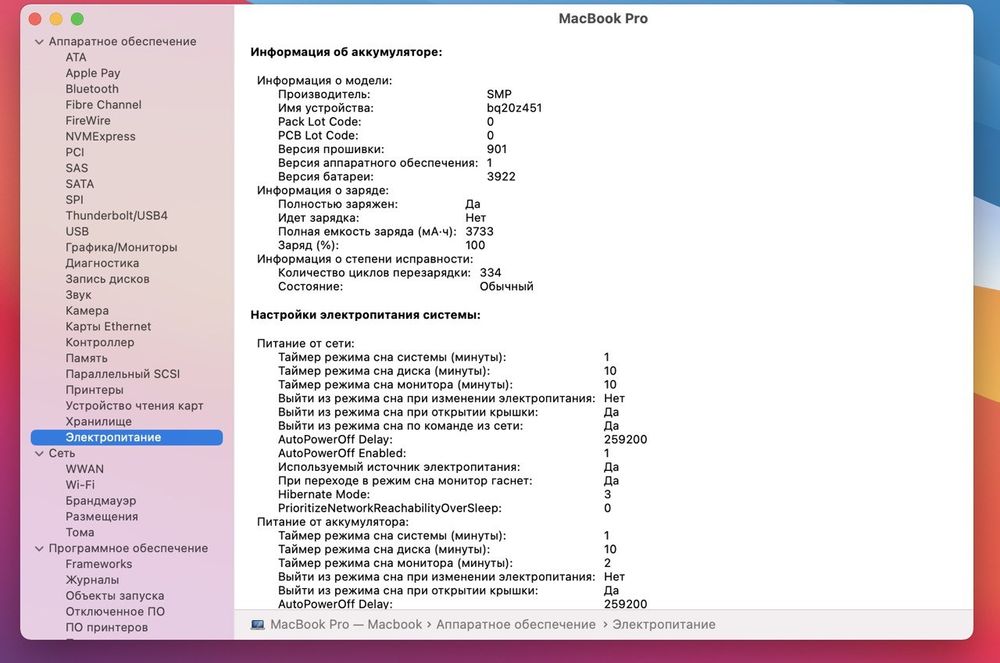Screen dimensions: 1000x663
Task: Click the MacBook Pro window title
Action: 603,19
